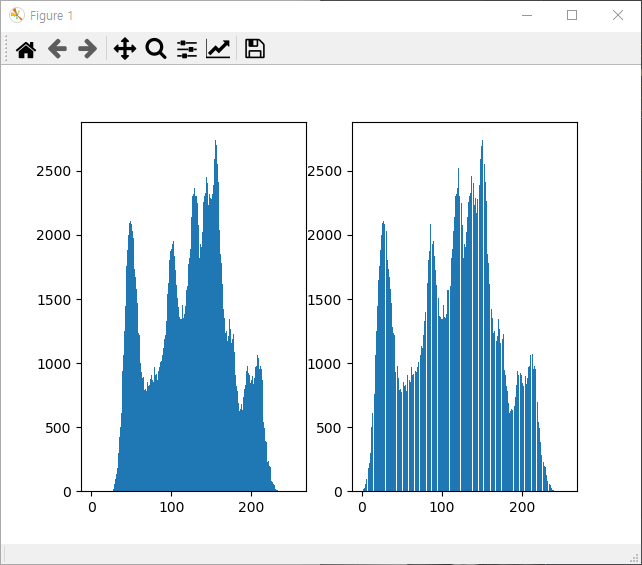Click inside the right histogram plot
642x565 pixels.
[465, 307]
